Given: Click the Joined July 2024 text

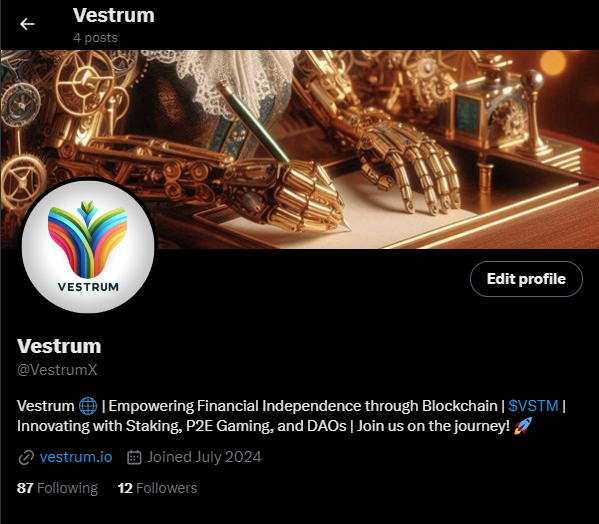Looking at the screenshot, I should pyautogui.click(x=204, y=457).
